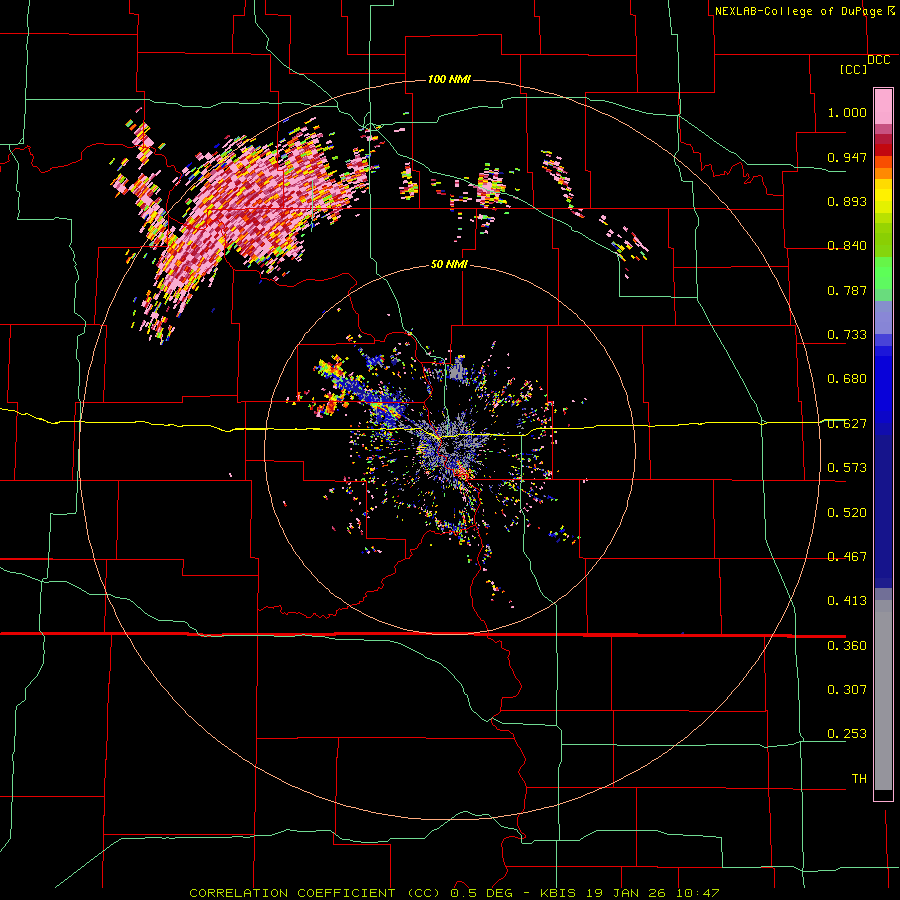The image size is (900, 900).
Task: Click the Correlation Coefficient KBIS caption
Action: [454, 893]
